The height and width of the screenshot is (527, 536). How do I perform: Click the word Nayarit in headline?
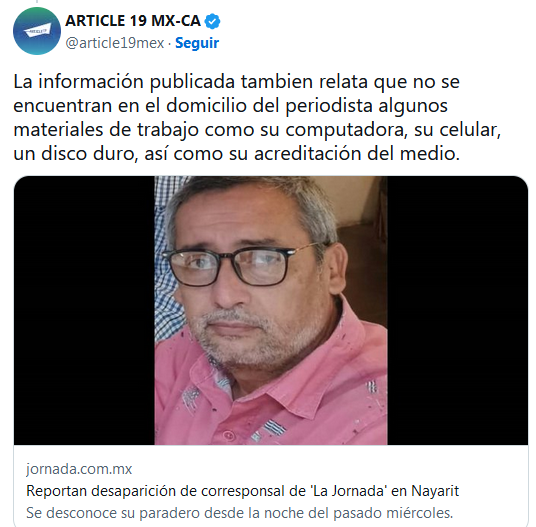pos(435,491)
